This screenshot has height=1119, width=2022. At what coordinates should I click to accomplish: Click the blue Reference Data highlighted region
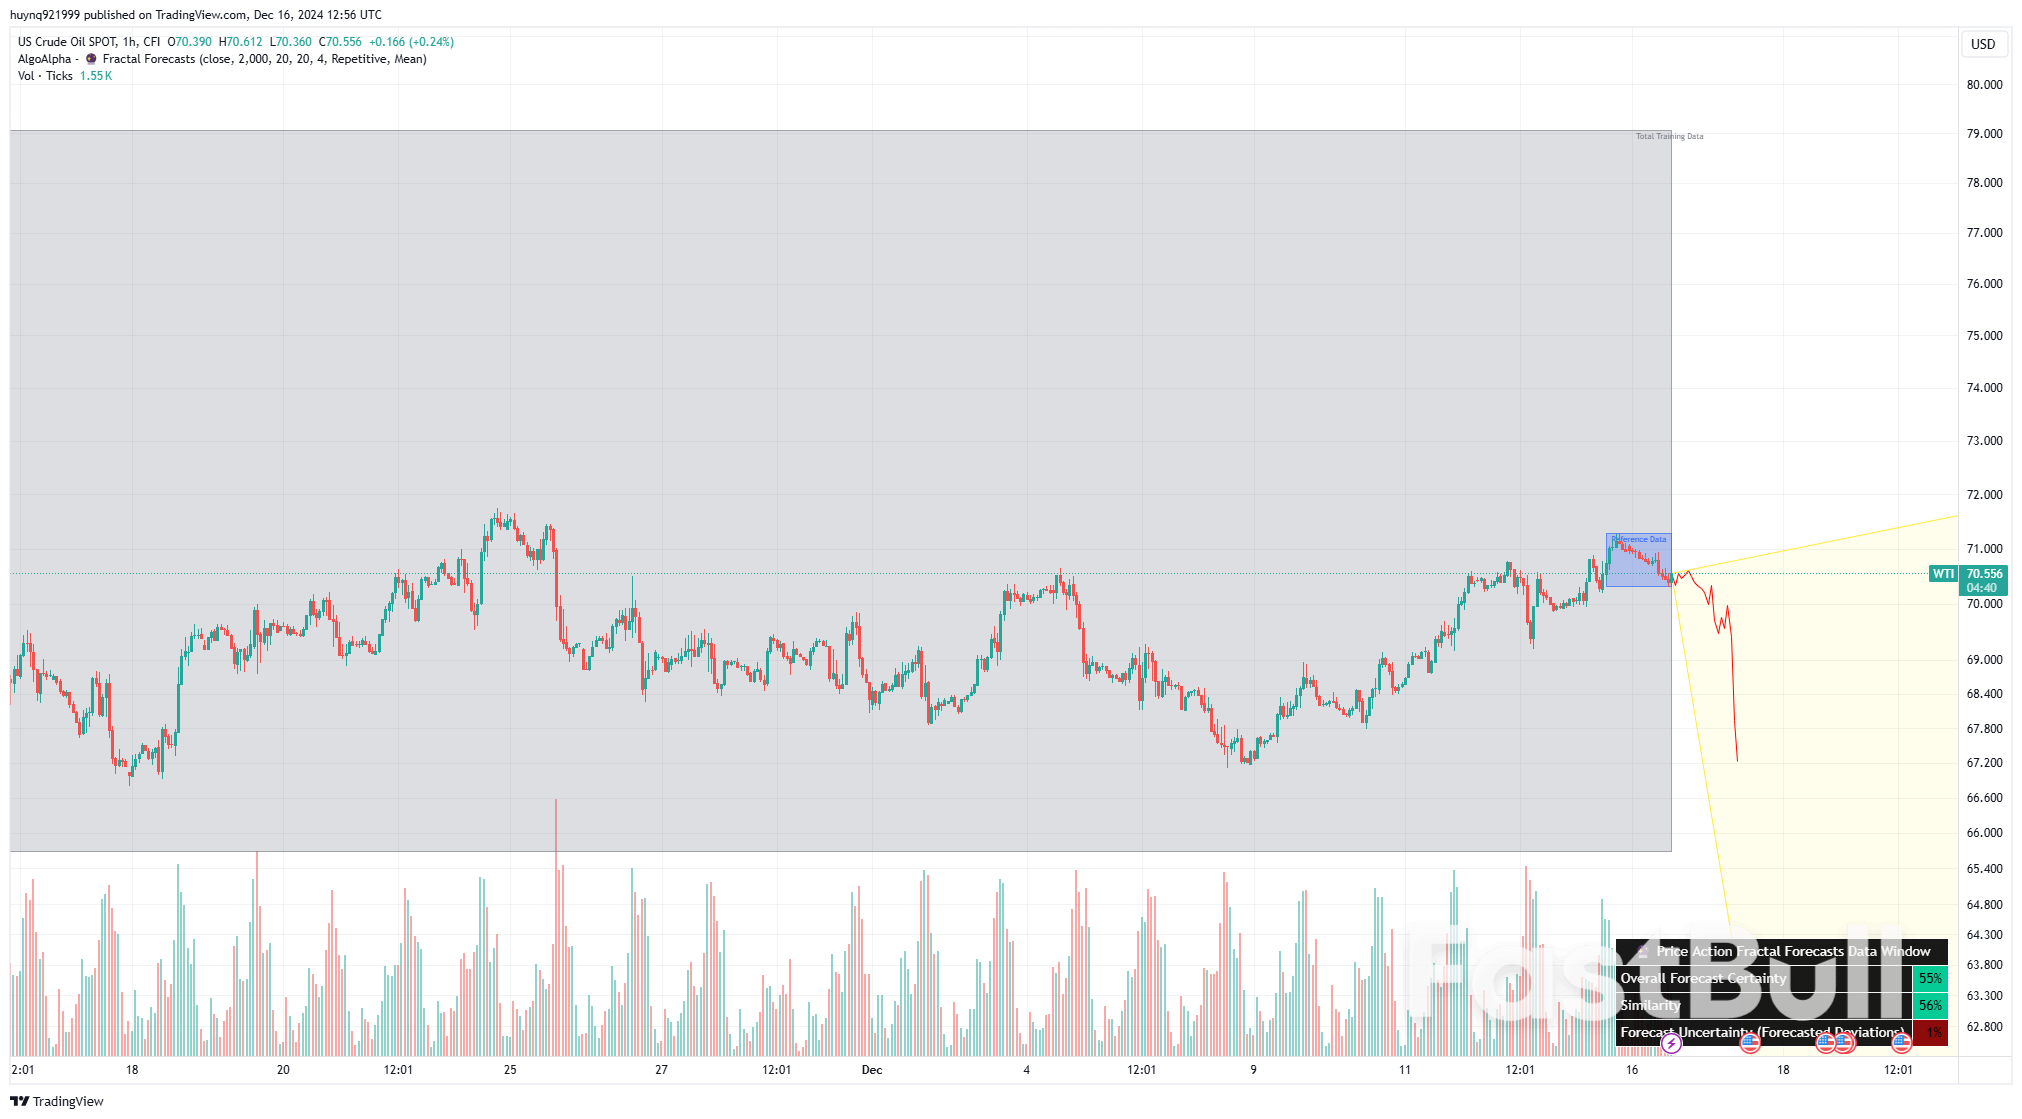point(1640,558)
